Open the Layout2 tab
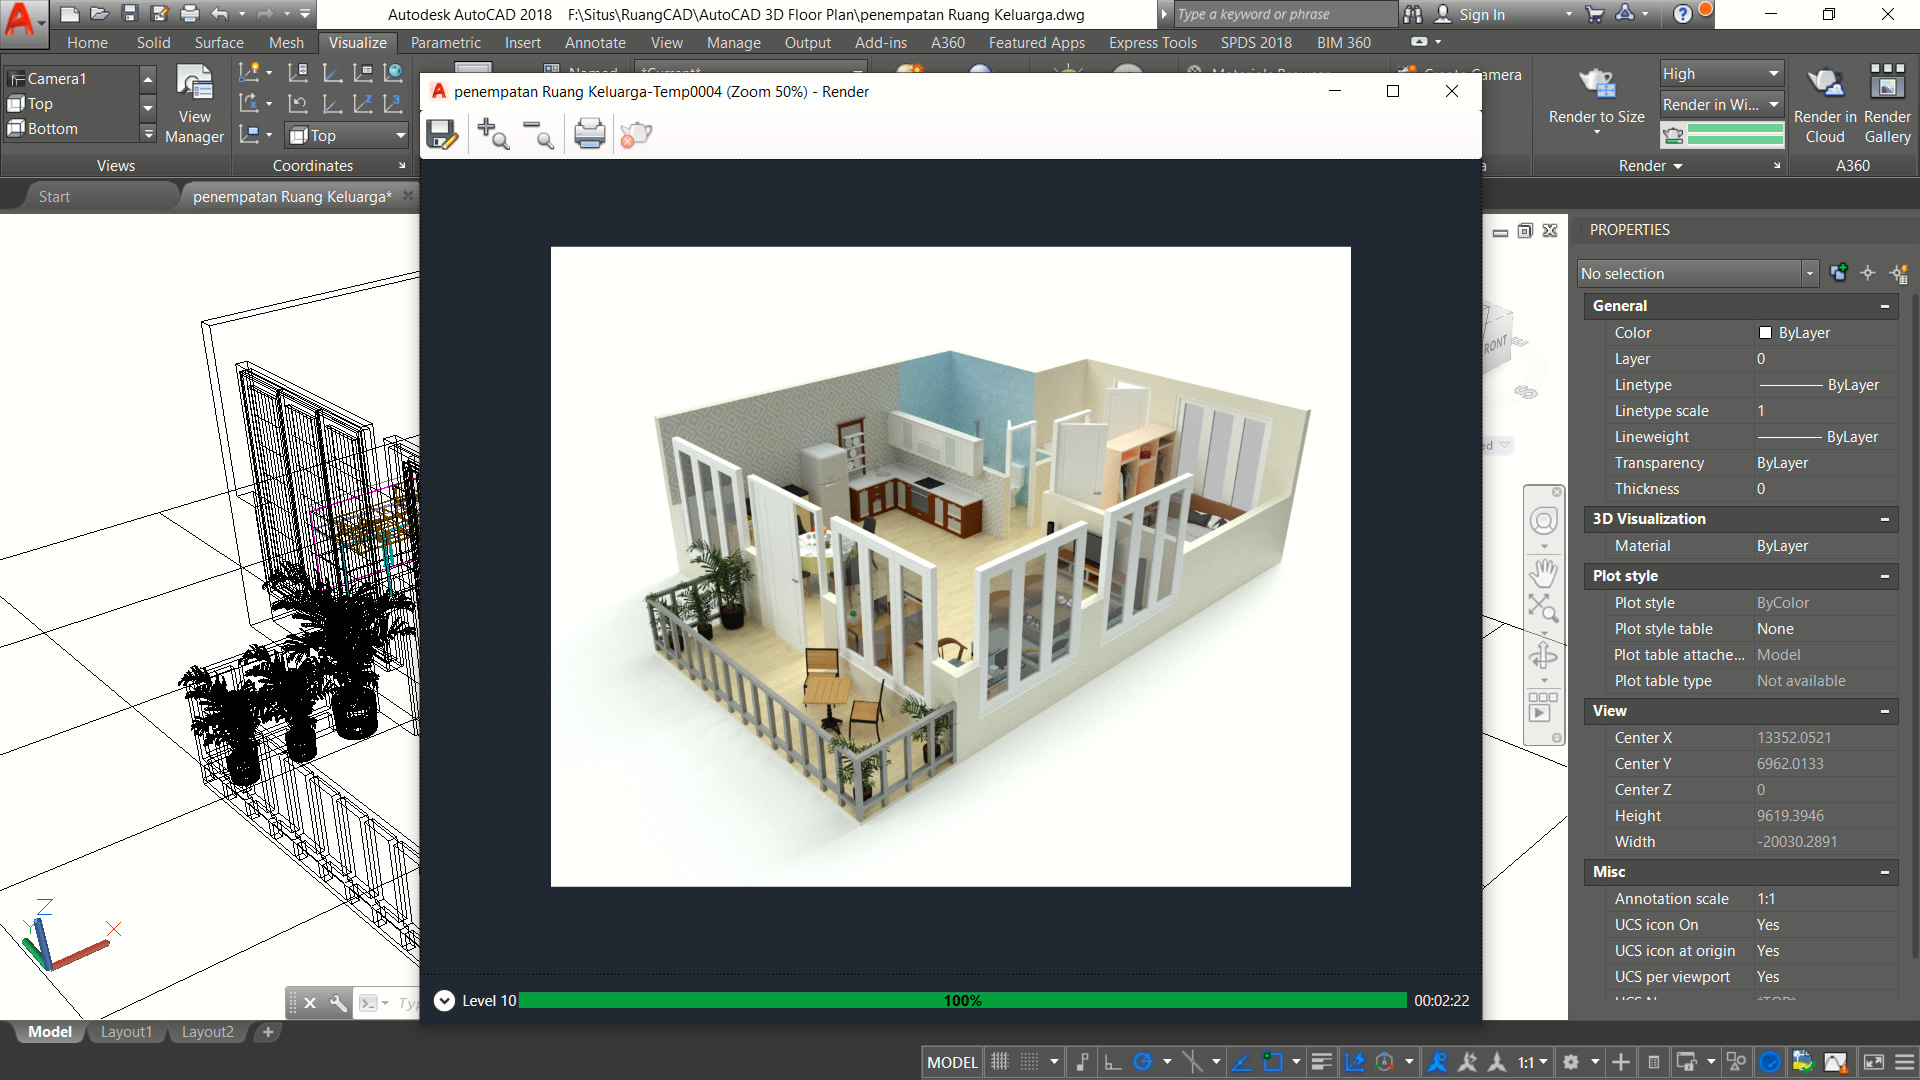The image size is (1920, 1080). [207, 1032]
